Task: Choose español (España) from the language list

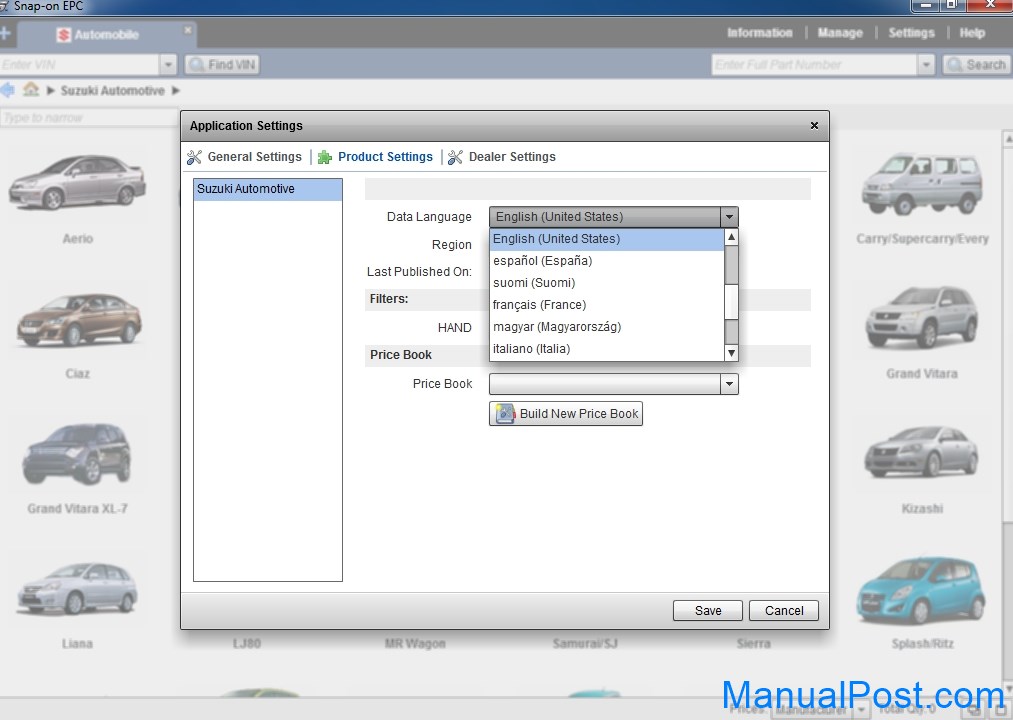Action: click(x=607, y=261)
